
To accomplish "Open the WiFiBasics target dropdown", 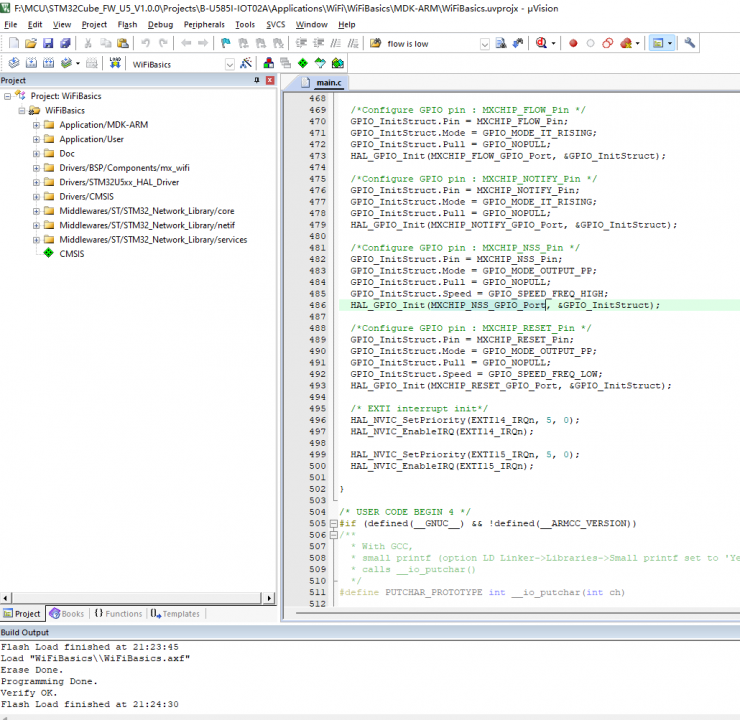I will (x=229, y=64).
